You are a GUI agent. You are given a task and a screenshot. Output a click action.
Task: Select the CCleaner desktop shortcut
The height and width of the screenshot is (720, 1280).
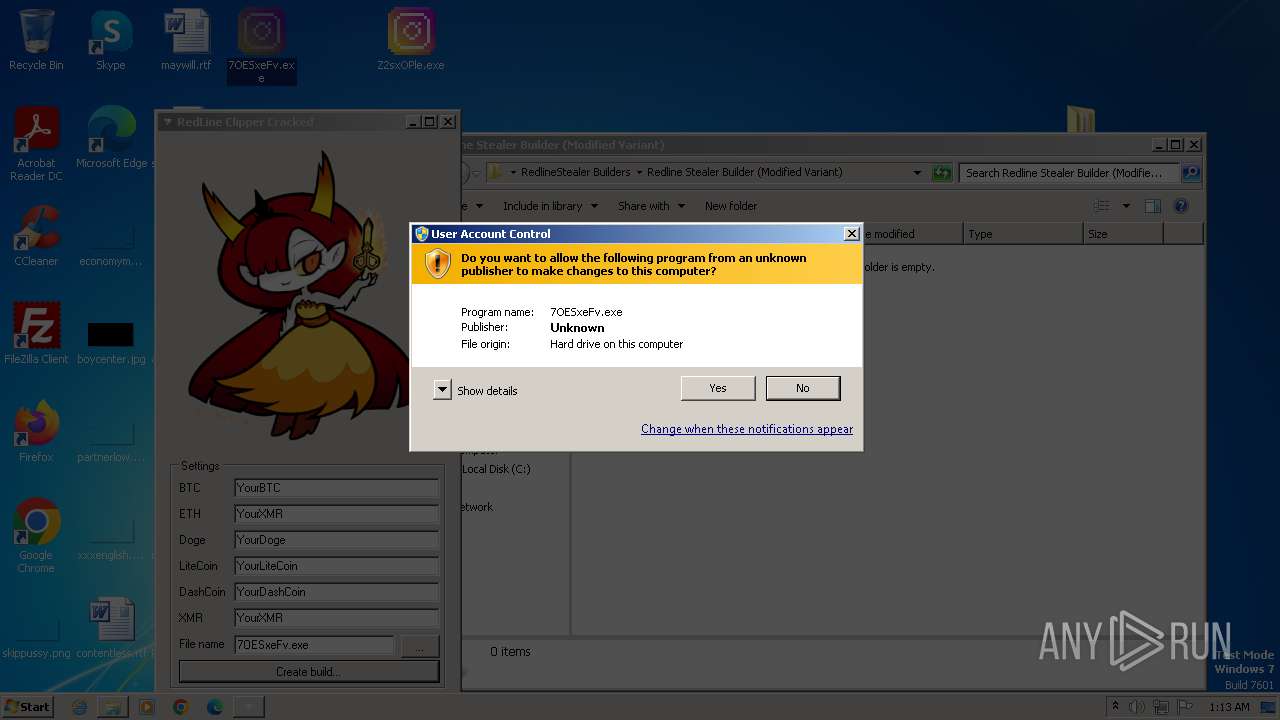[36, 236]
